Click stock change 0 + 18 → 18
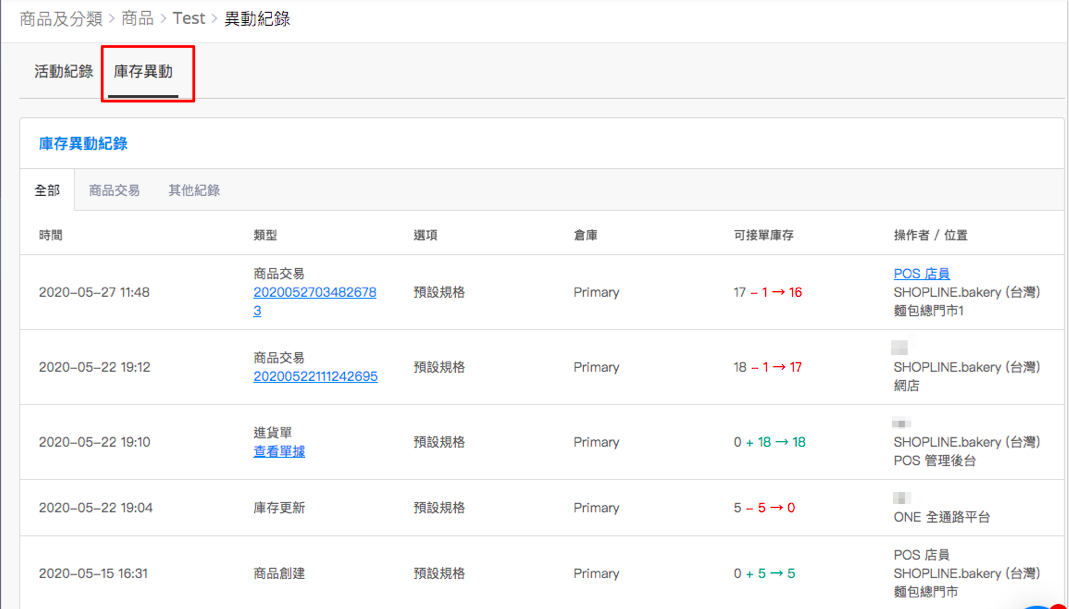Image resolution: width=1069 pixels, height=609 pixels. 770,442
